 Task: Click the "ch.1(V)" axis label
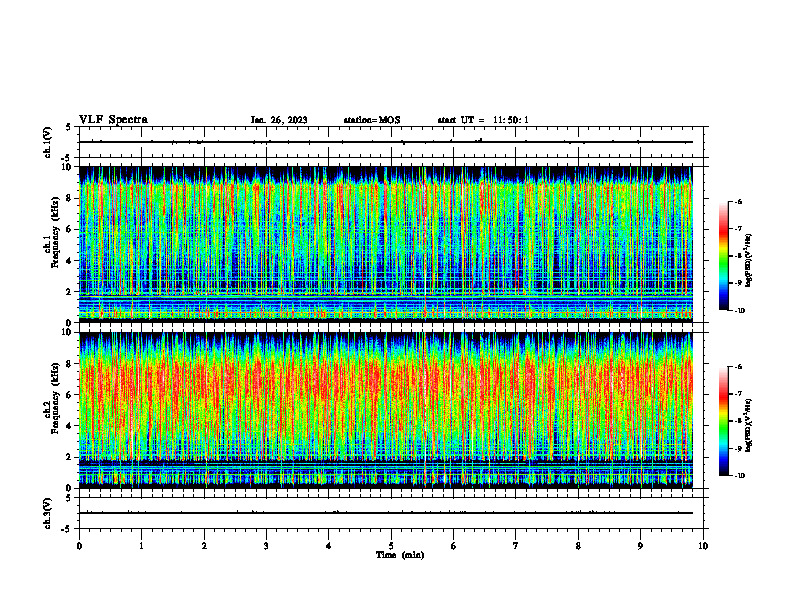[47, 142]
